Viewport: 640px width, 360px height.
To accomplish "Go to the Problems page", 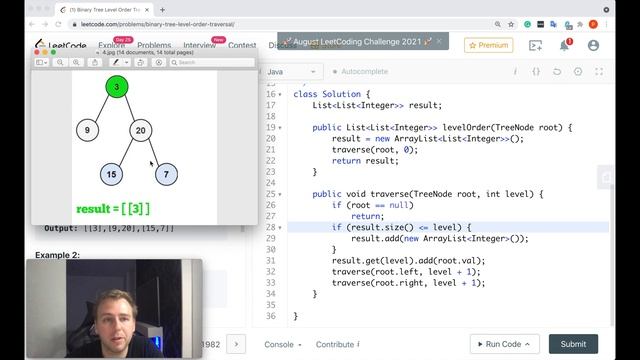I will (x=154, y=45).
